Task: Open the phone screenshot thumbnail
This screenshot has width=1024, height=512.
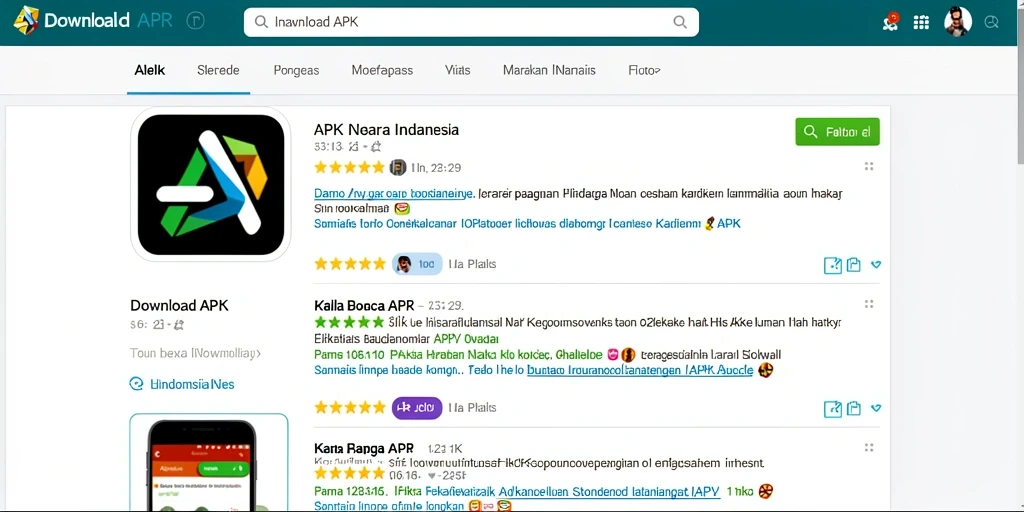Action: click(209, 462)
